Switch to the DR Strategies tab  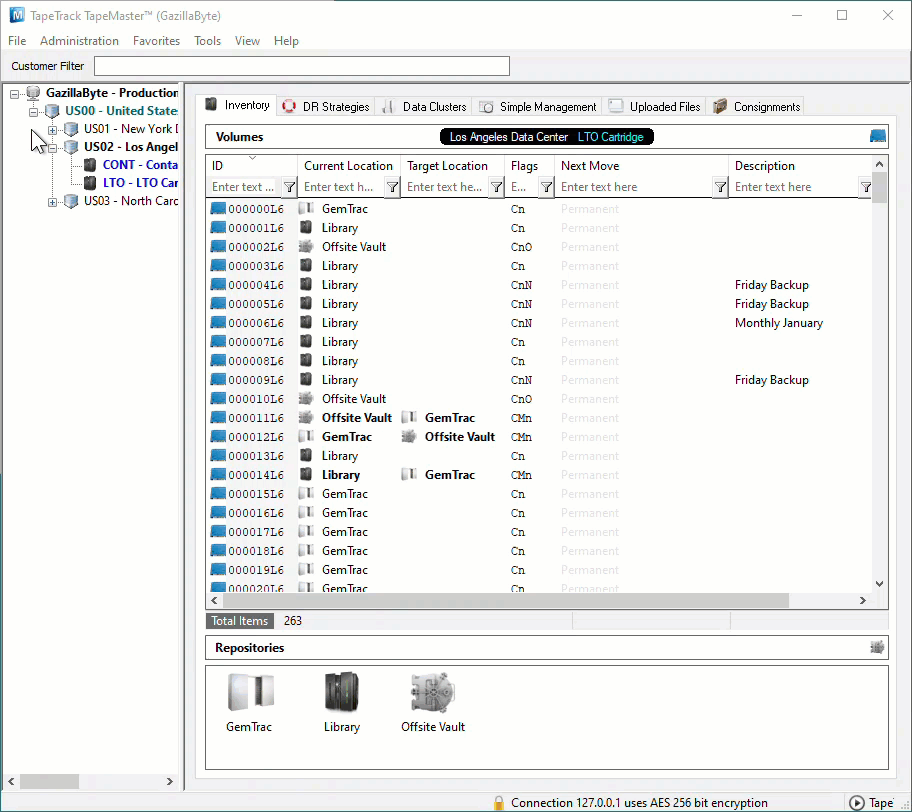[326, 106]
